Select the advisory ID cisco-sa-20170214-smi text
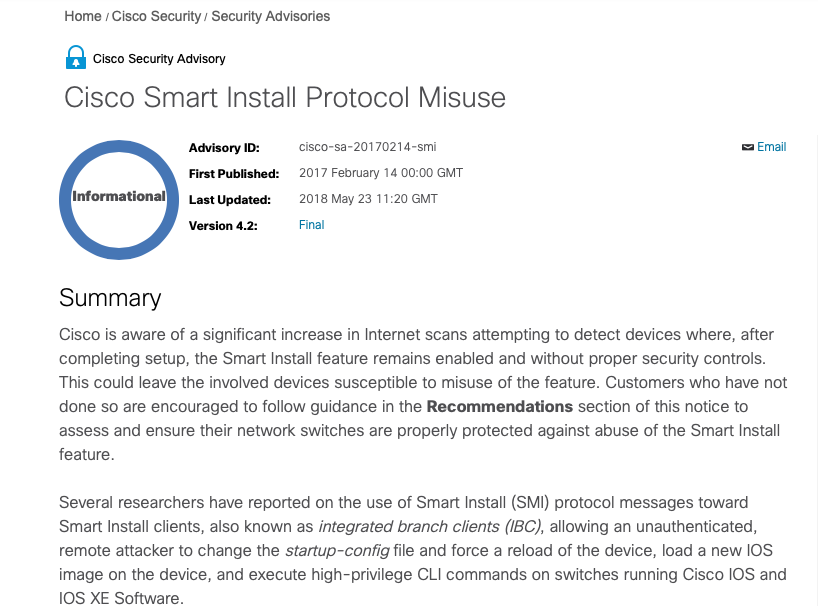This screenshot has width=818, height=606. [367, 147]
